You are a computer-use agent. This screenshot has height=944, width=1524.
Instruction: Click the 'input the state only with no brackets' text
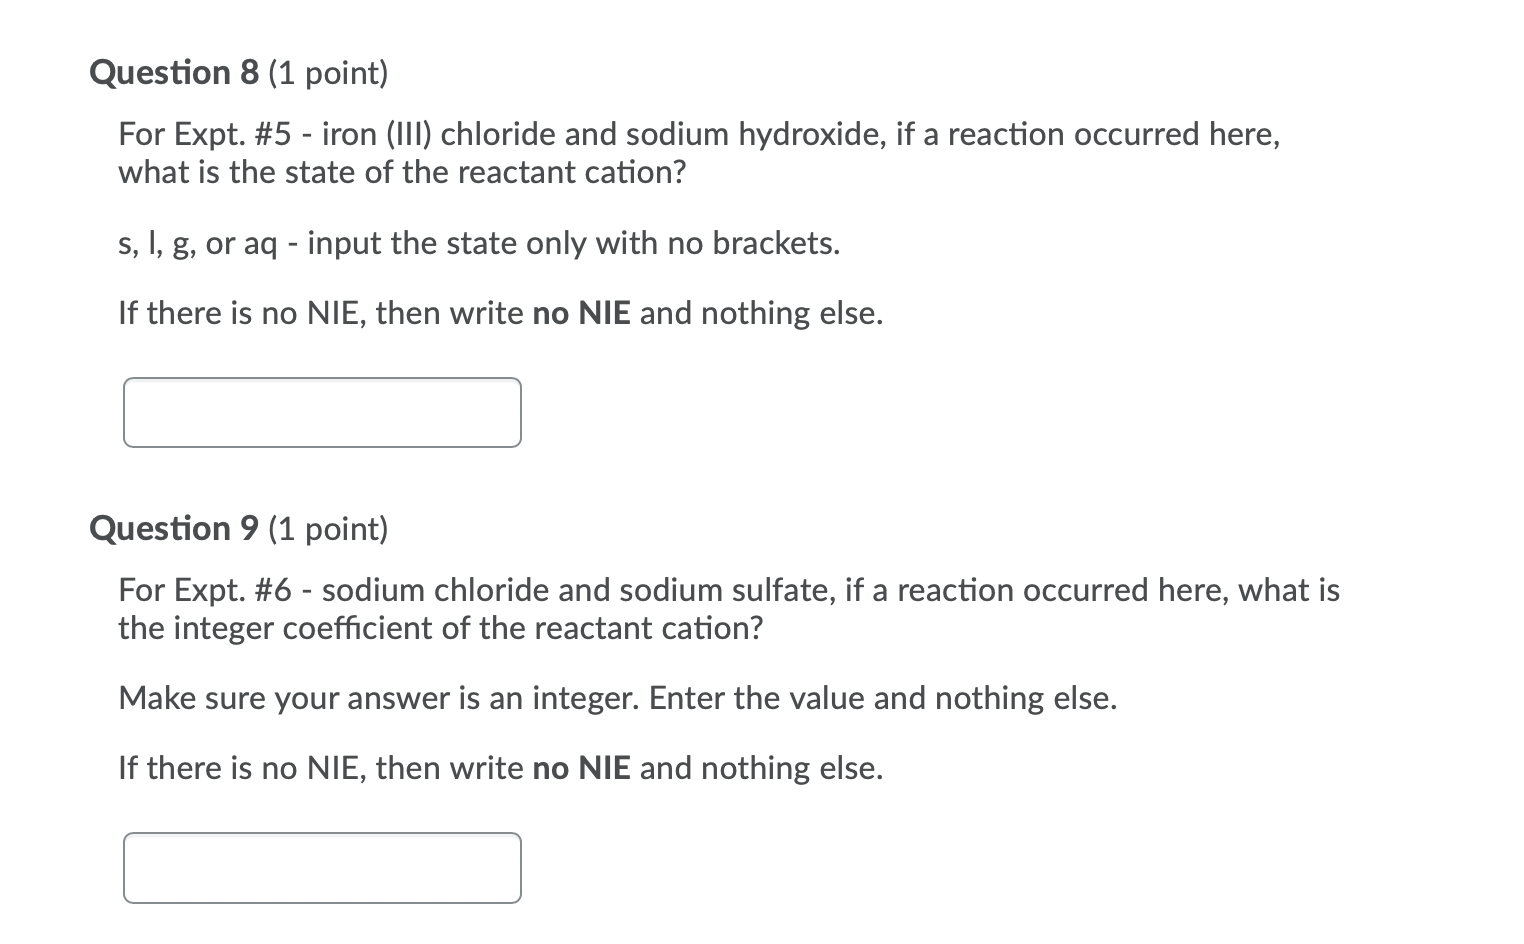click(x=570, y=242)
